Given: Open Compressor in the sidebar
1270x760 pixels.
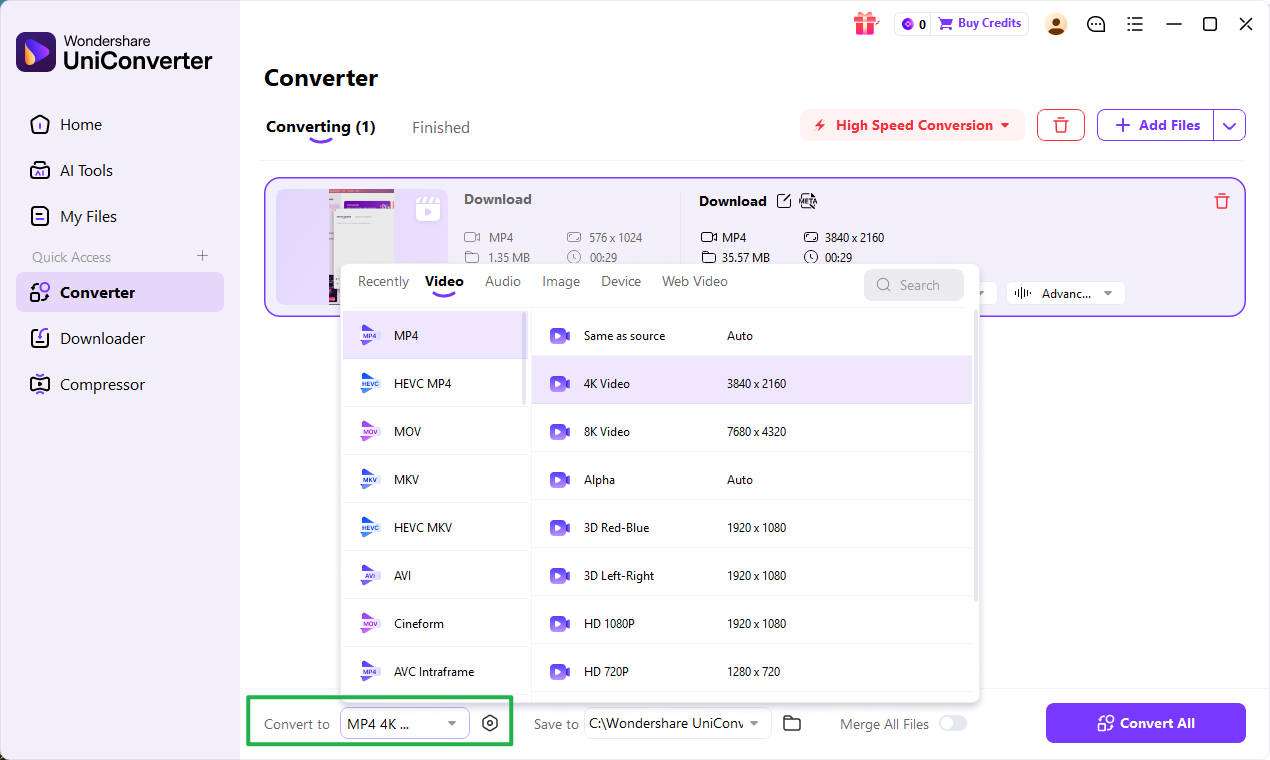Looking at the screenshot, I should coord(120,384).
